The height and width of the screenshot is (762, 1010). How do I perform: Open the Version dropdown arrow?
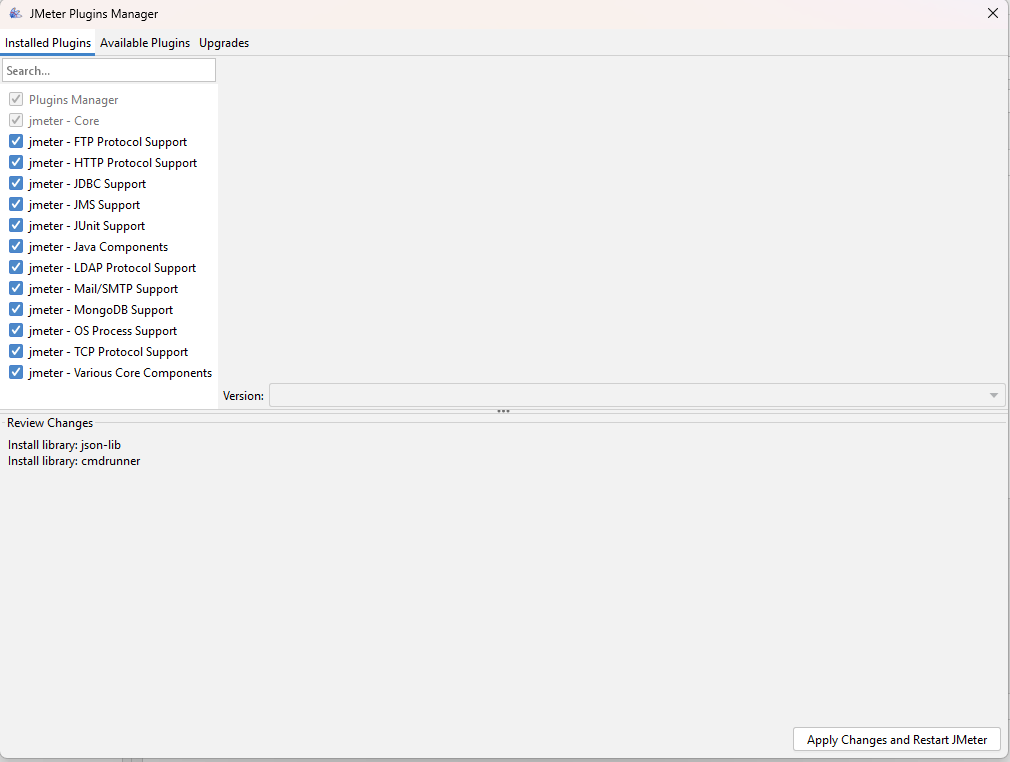pyautogui.click(x=993, y=395)
